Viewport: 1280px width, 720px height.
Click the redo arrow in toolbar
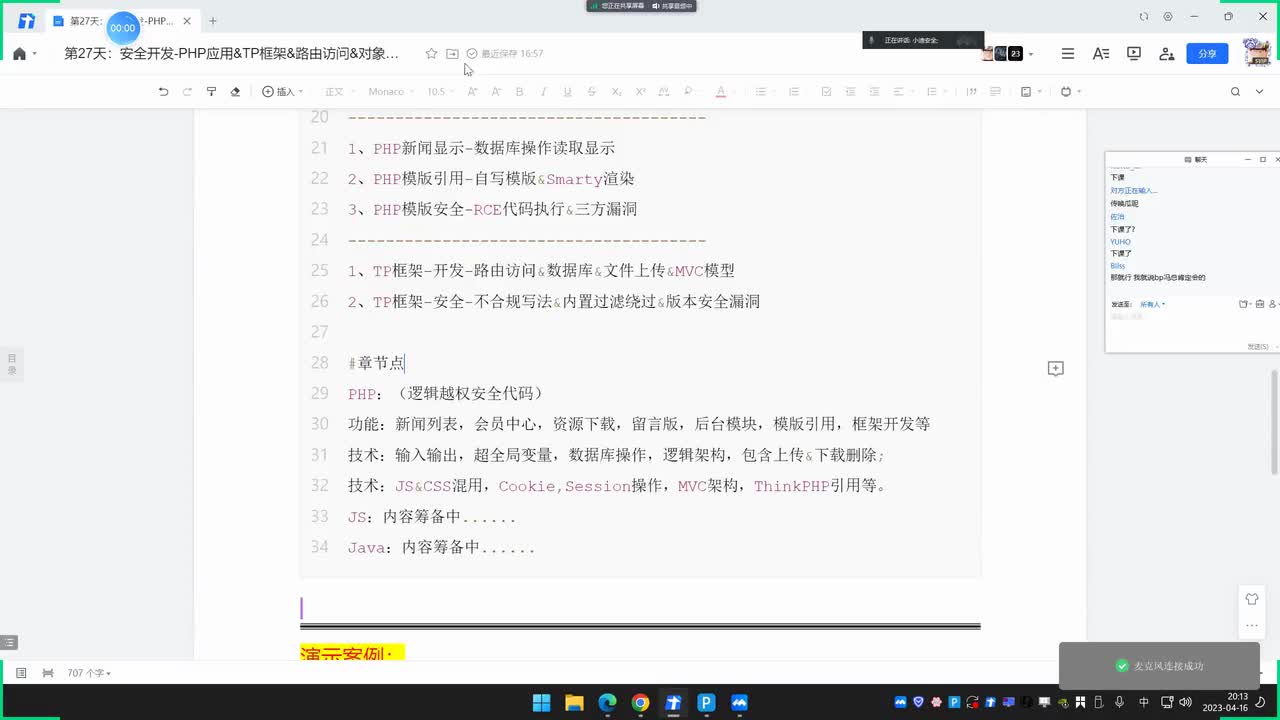pyautogui.click(x=187, y=91)
